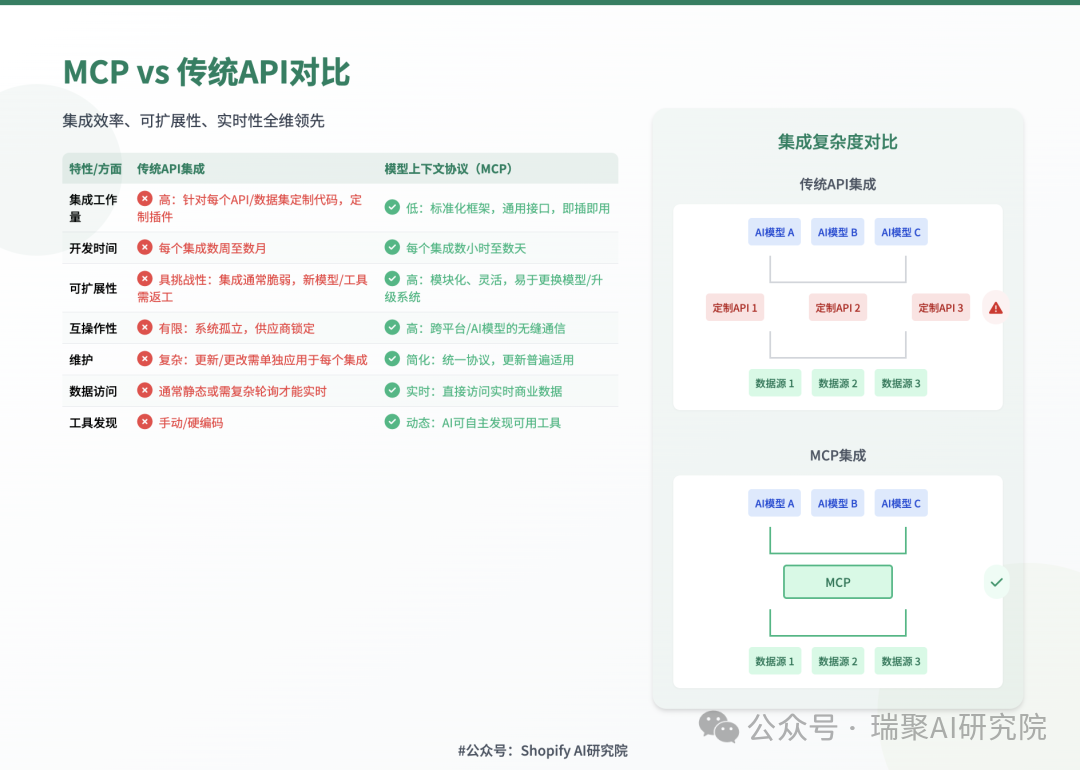This screenshot has width=1080, height=770.
Task: Select 数据源 3 in 传统API集成 diagram
Action: [x=901, y=383]
